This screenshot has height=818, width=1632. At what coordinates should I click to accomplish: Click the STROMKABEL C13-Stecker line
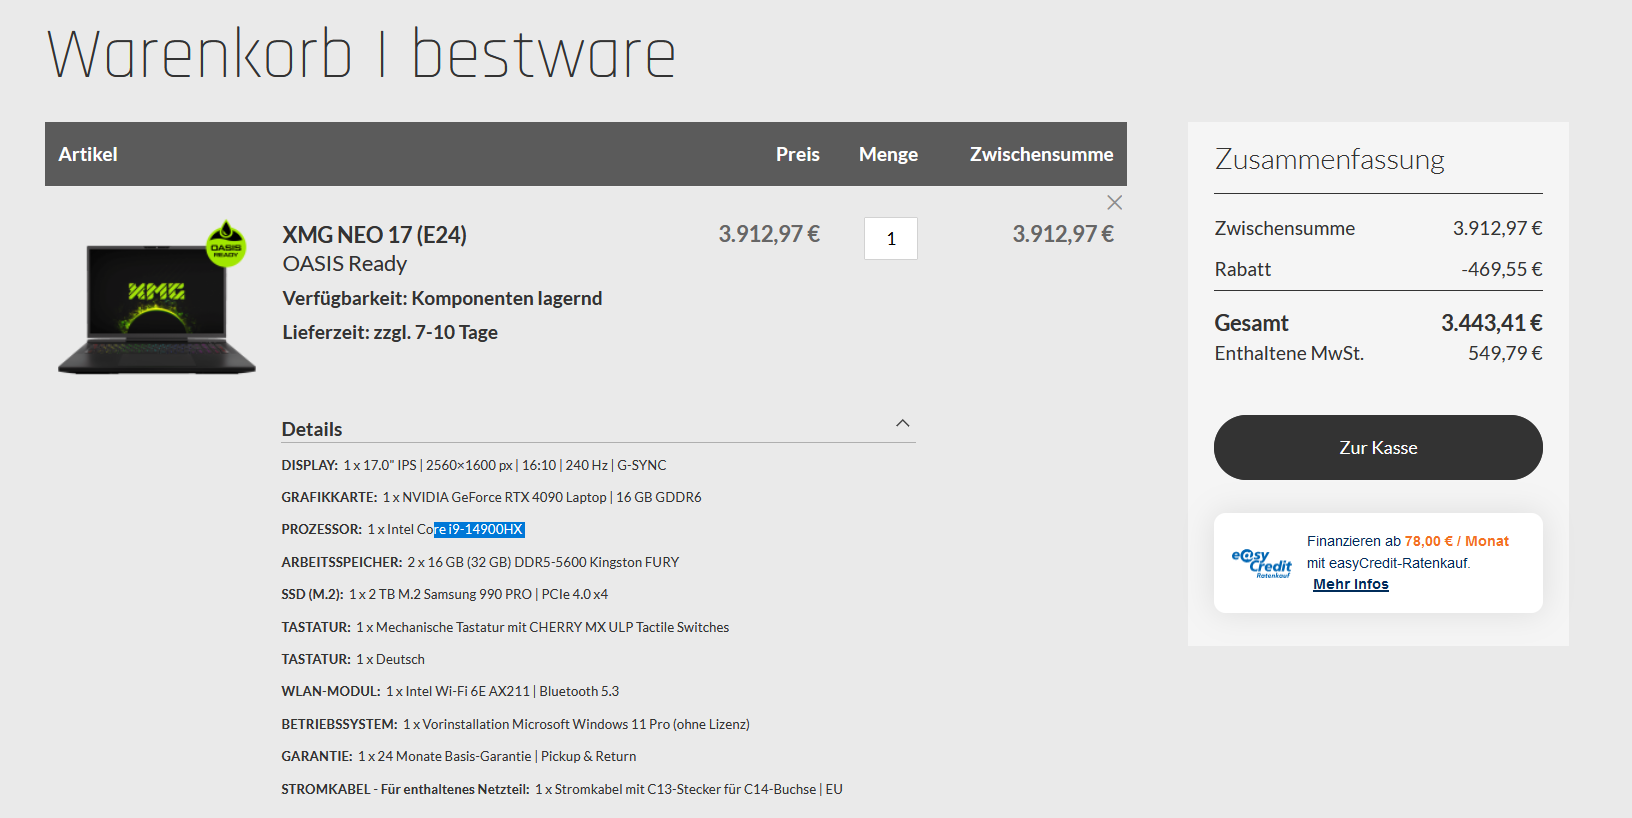562,789
